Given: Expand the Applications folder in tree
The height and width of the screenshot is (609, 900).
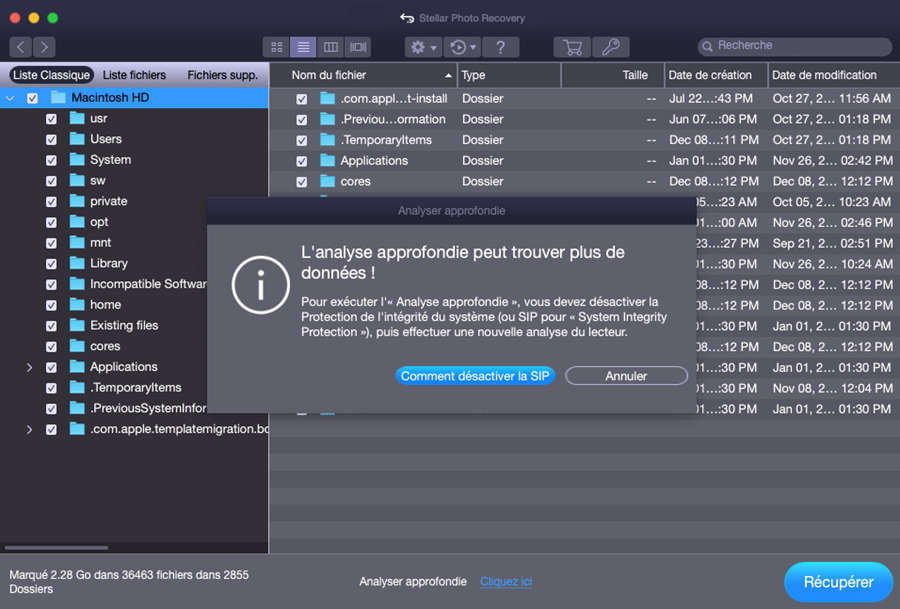Looking at the screenshot, I should click(x=29, y=367).
